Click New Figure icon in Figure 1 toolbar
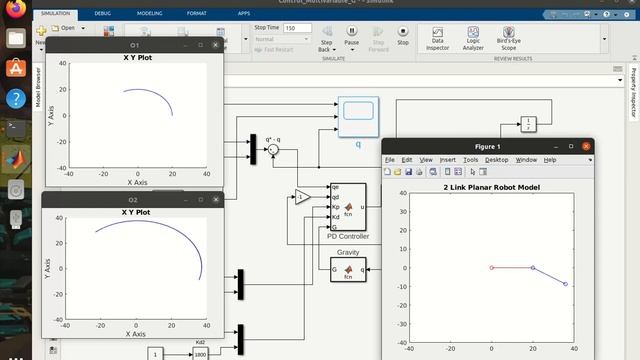This screenshot has width=640, height=360. point(387,172)
